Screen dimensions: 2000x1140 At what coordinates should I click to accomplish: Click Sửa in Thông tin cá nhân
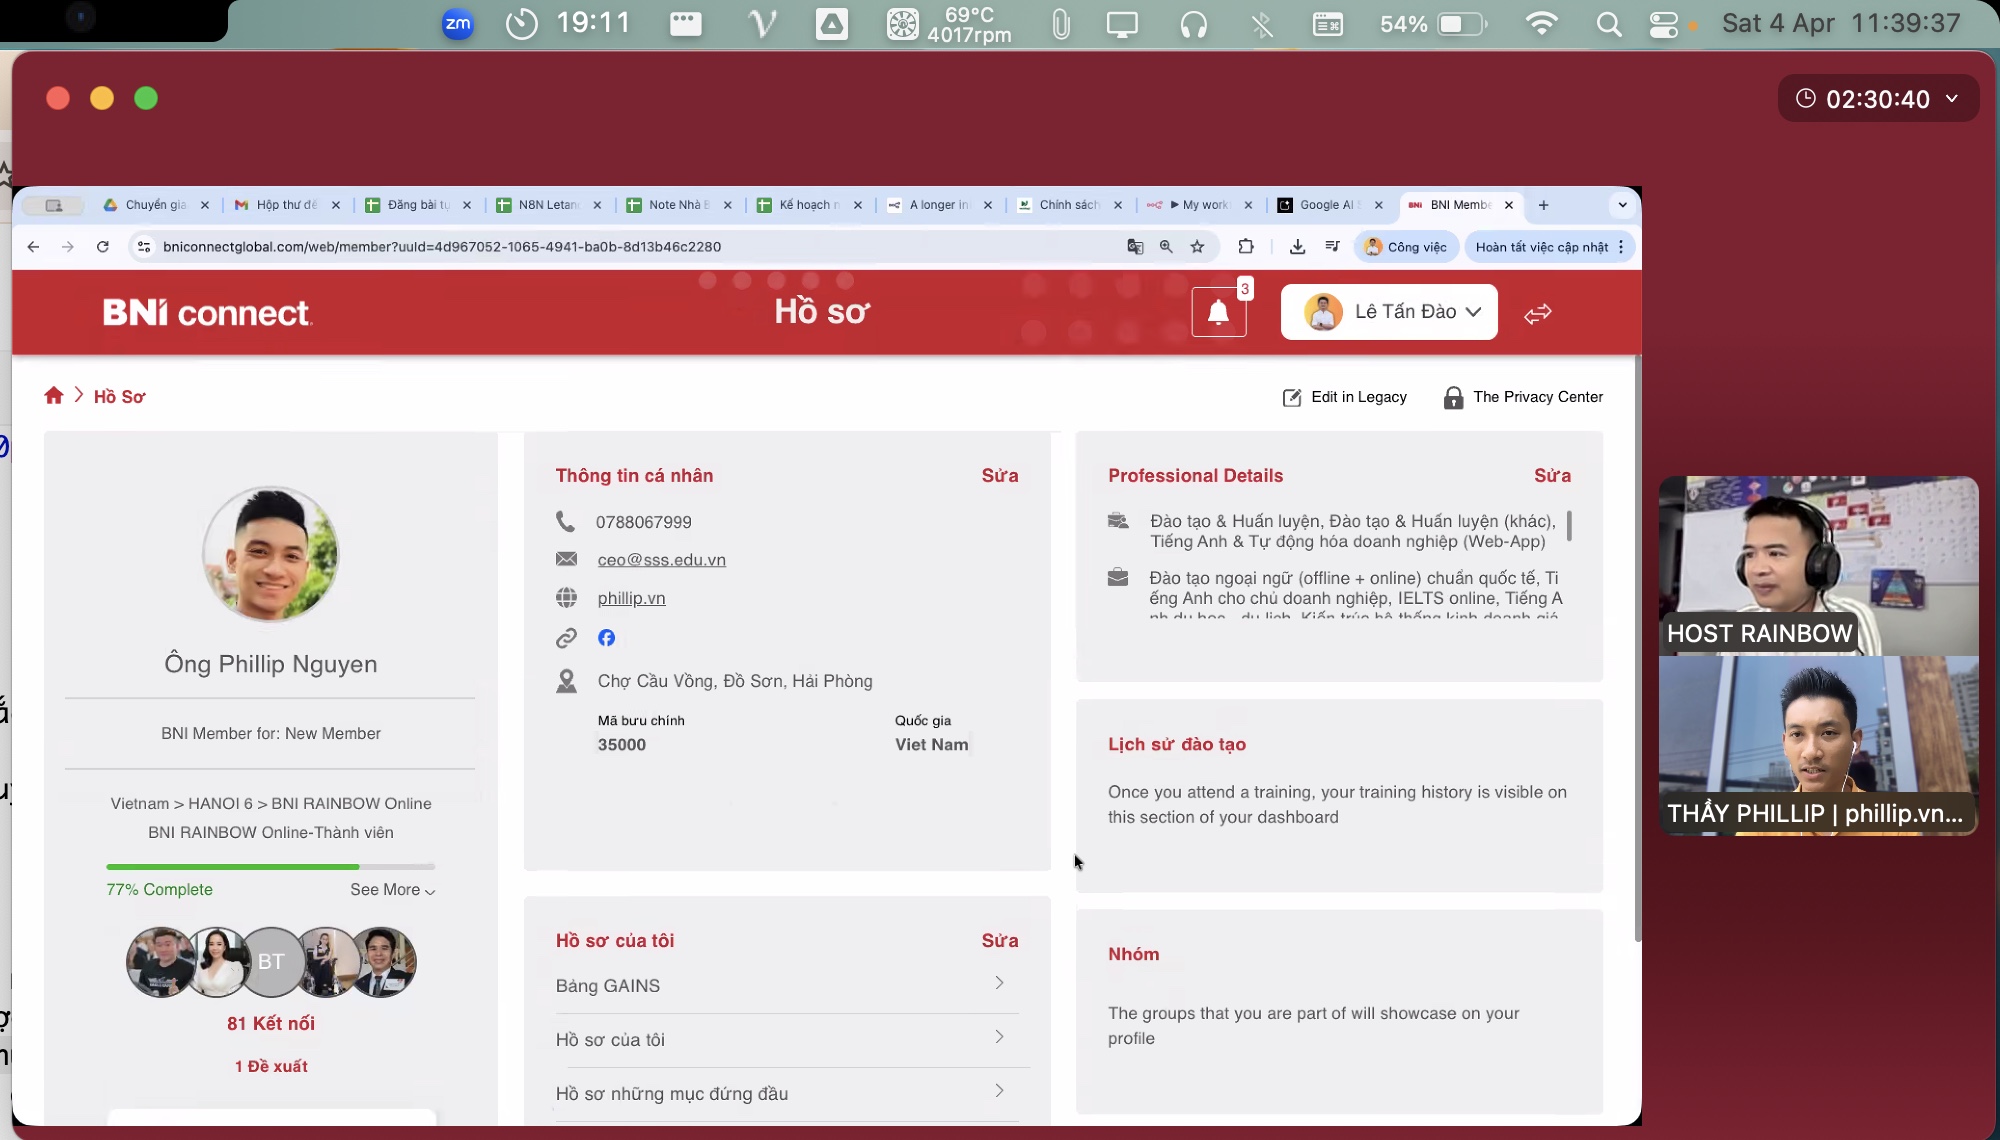pos(999,476)
